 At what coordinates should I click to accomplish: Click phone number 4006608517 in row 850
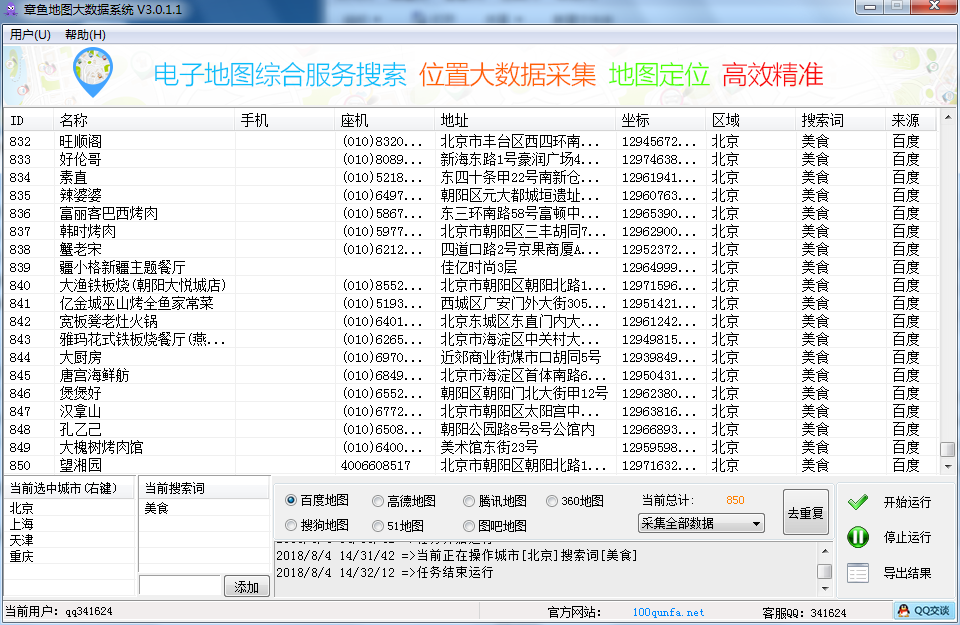pos(375,465)
